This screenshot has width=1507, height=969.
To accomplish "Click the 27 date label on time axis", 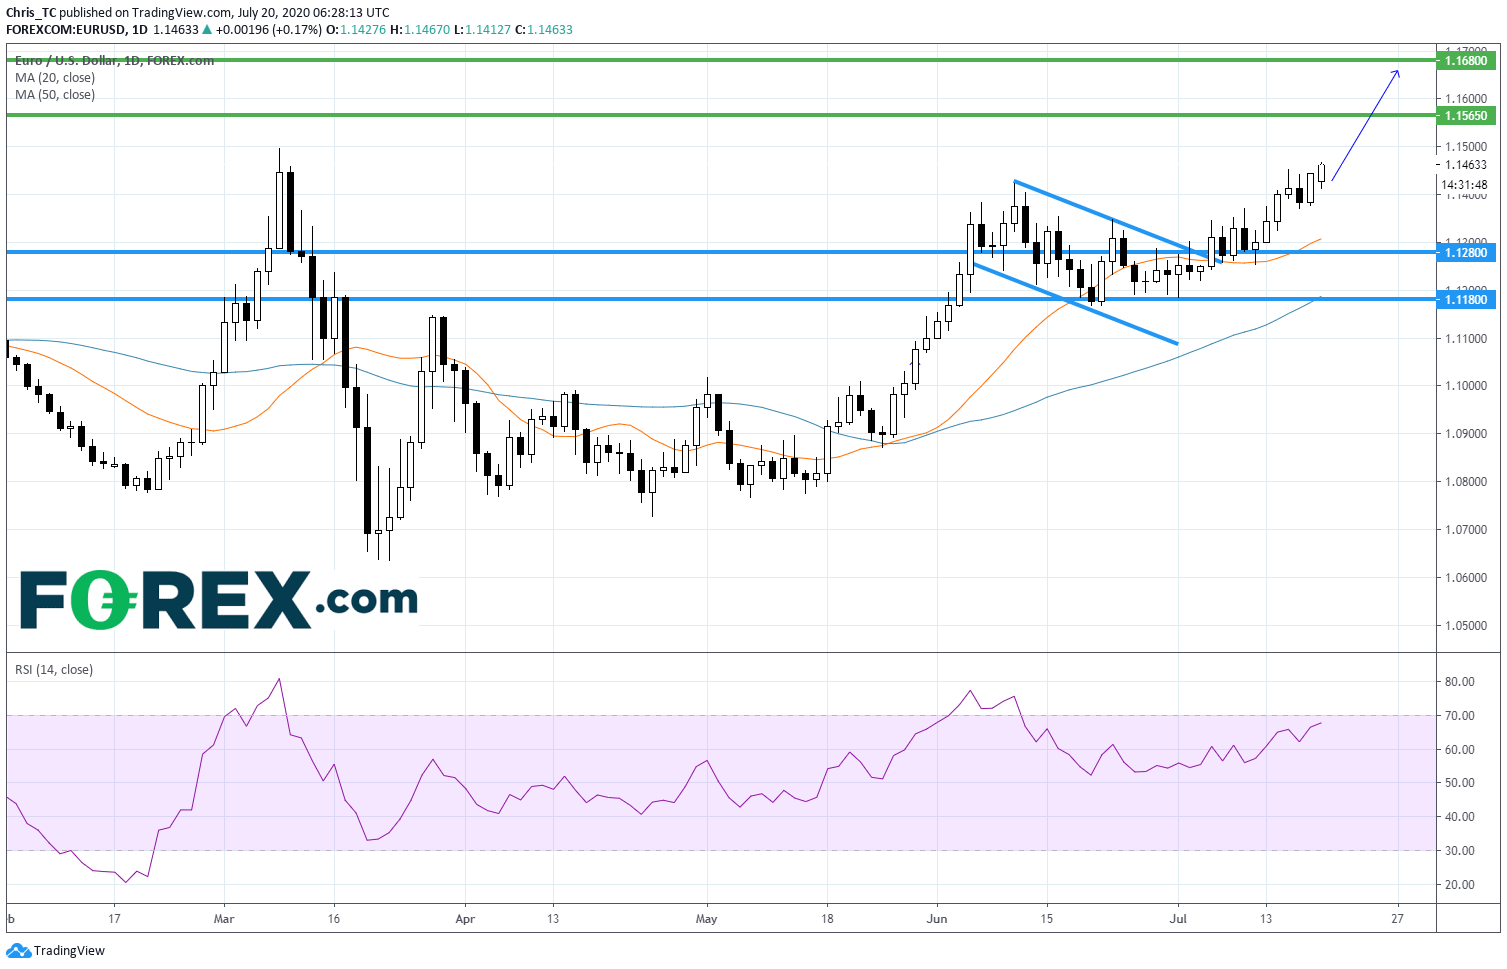I will coord(1397,918).
